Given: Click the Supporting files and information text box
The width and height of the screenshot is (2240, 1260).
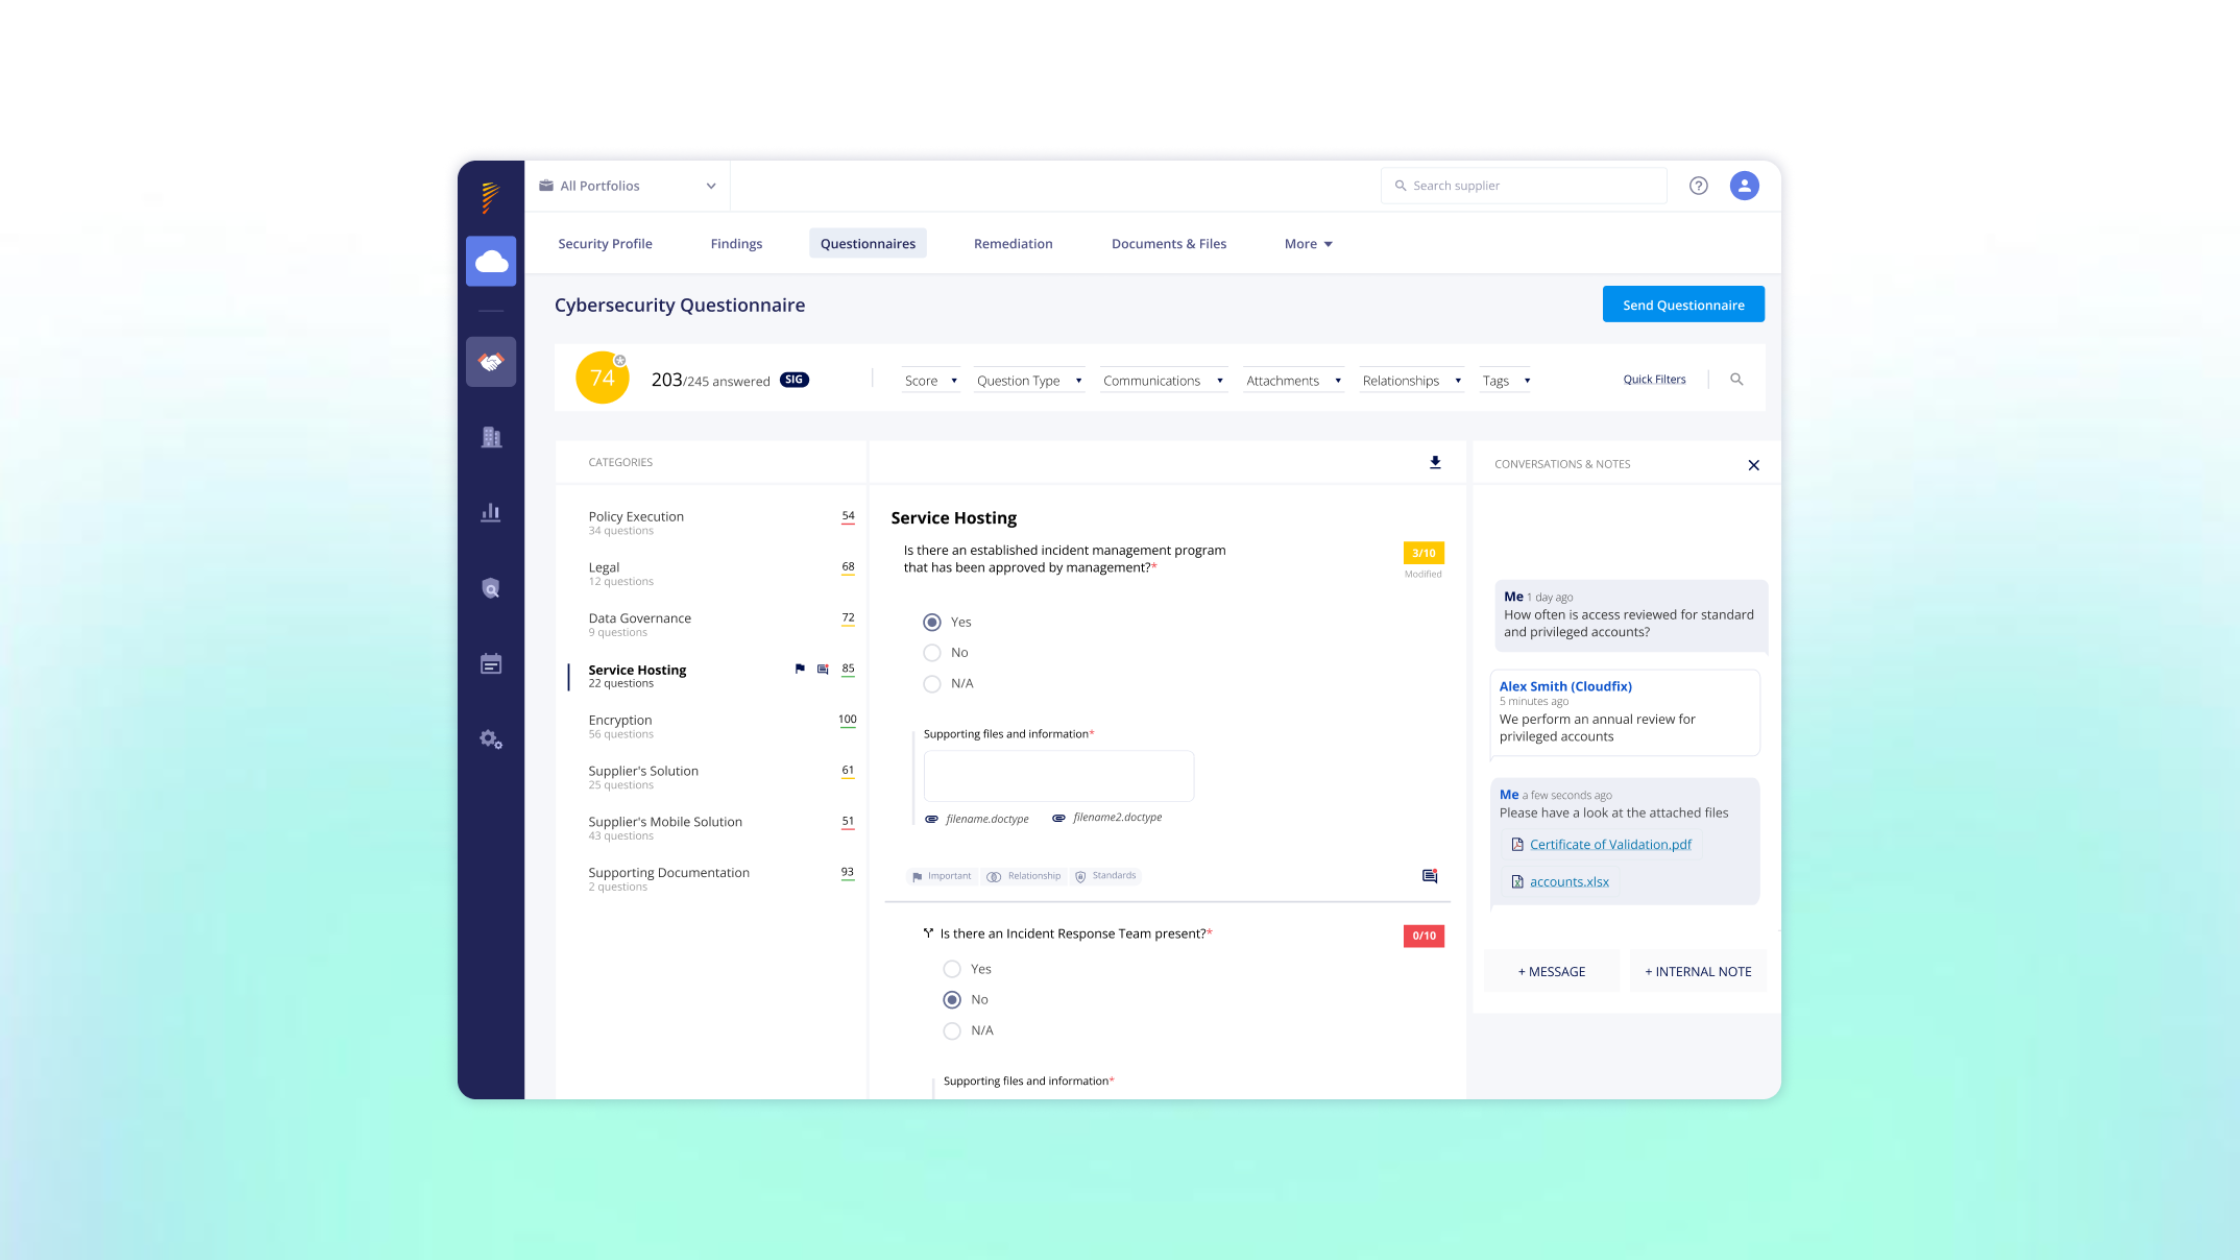Looking at the screenshot, I should click(1059, 776).
